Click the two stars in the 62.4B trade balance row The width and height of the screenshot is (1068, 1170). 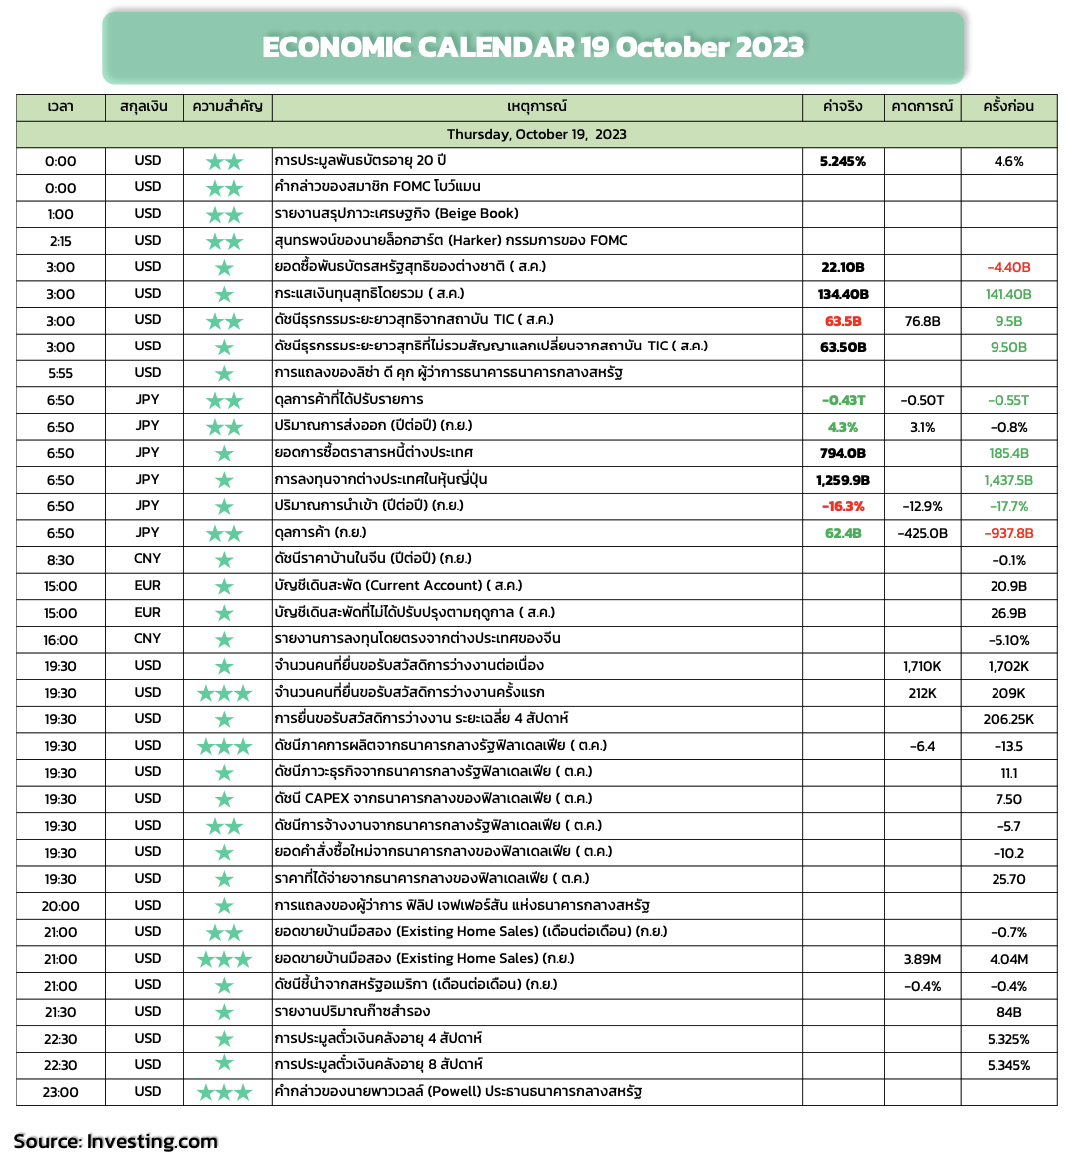(224, 534)
